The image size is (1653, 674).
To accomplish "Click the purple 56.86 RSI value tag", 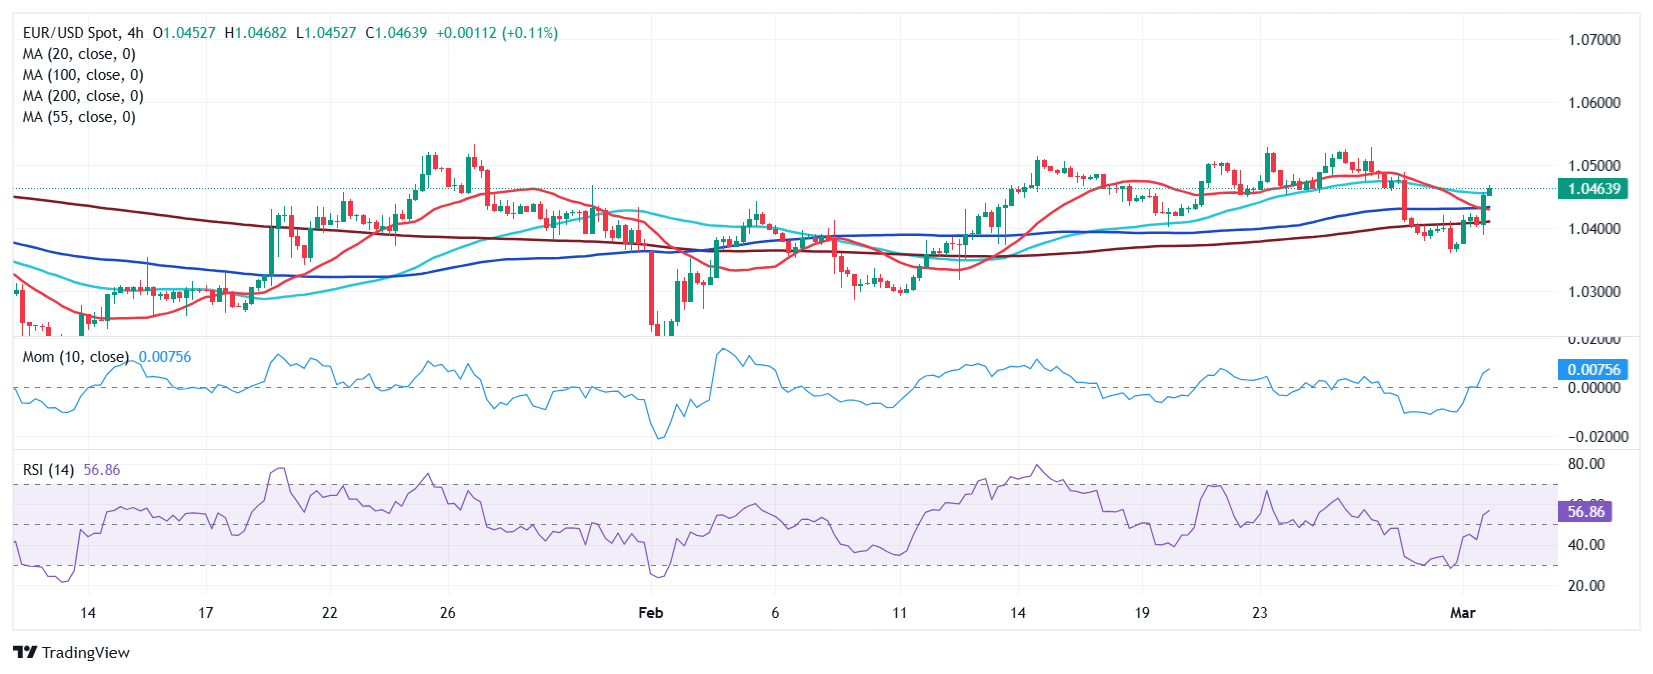I will click(x=1585, y=512).
